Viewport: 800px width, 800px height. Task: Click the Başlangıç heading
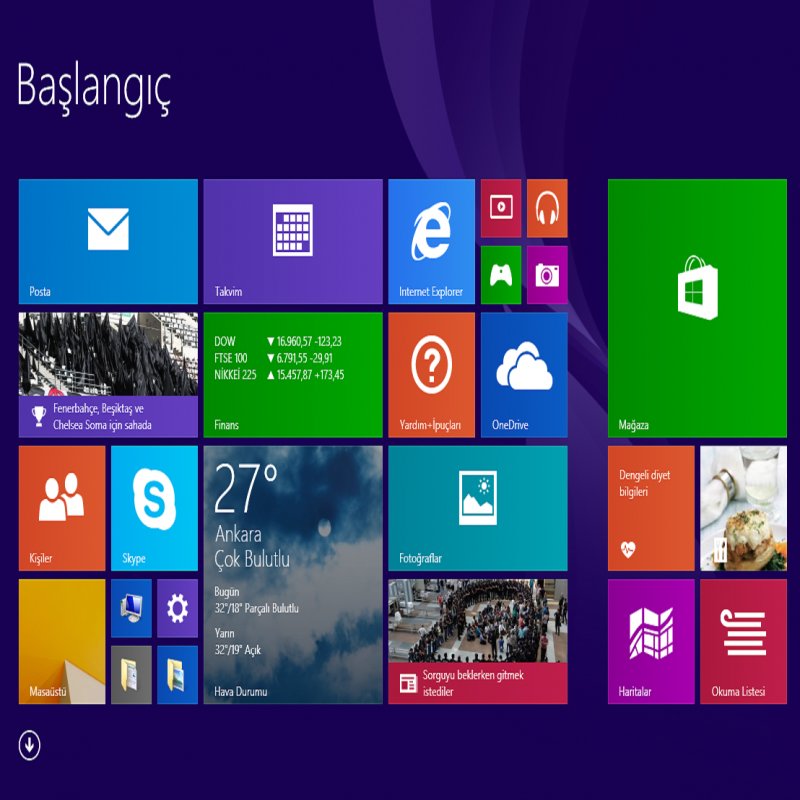(x=94, y=87)
